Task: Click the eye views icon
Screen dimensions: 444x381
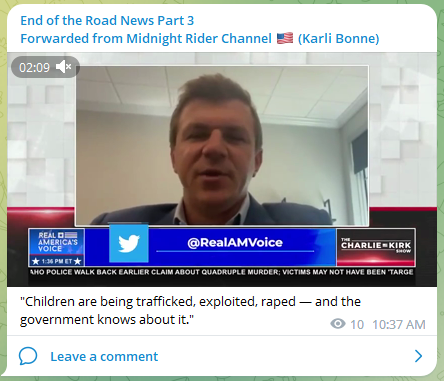Action: pyautogui.click(x=338, y=324)
